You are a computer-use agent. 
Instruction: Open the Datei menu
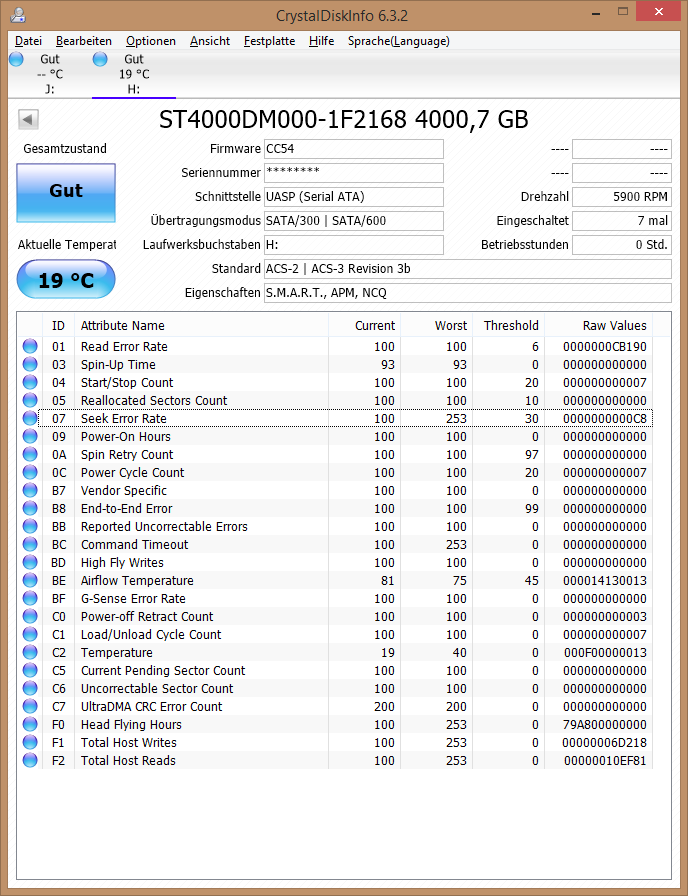(x=28, y=41)
